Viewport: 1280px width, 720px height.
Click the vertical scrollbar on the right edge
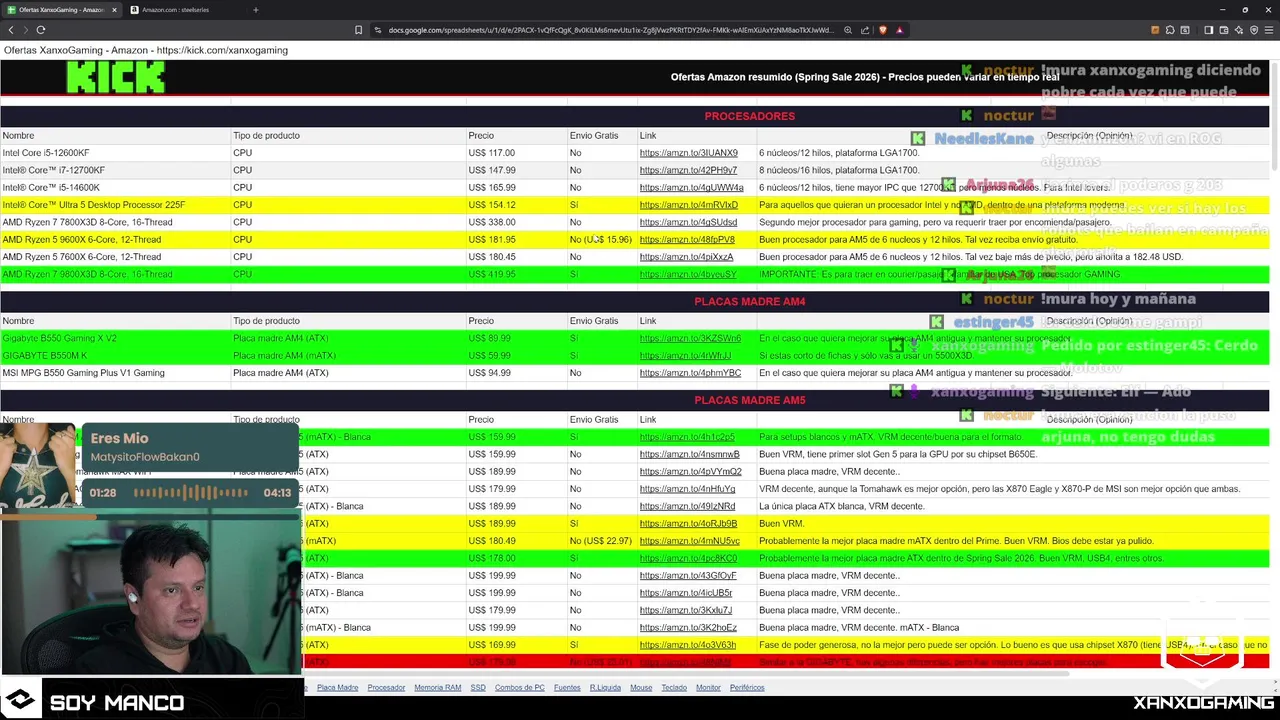(1275, 115)
